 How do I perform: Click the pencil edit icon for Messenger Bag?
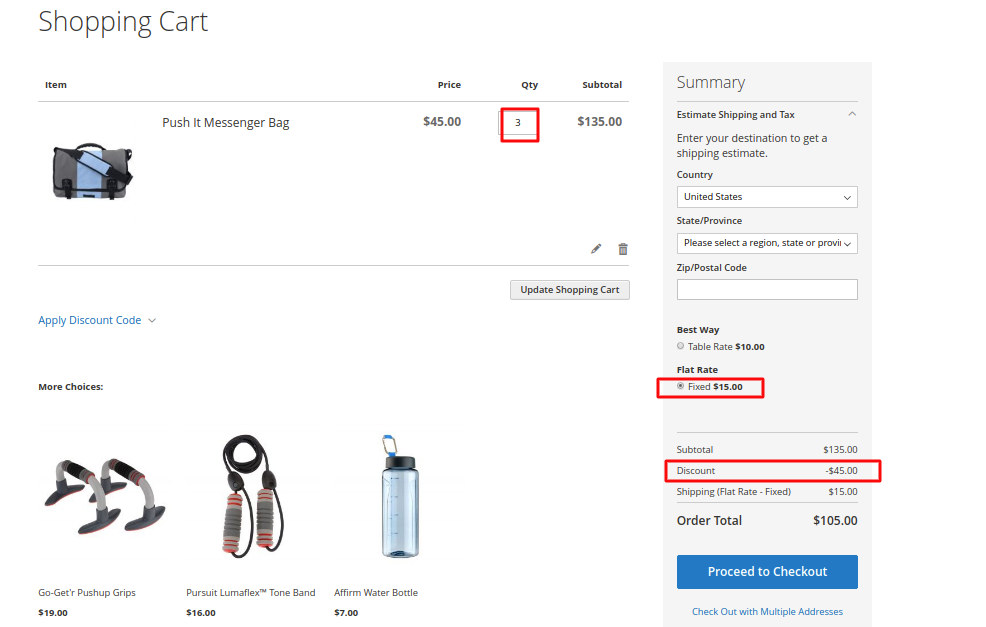pos(596,249)
